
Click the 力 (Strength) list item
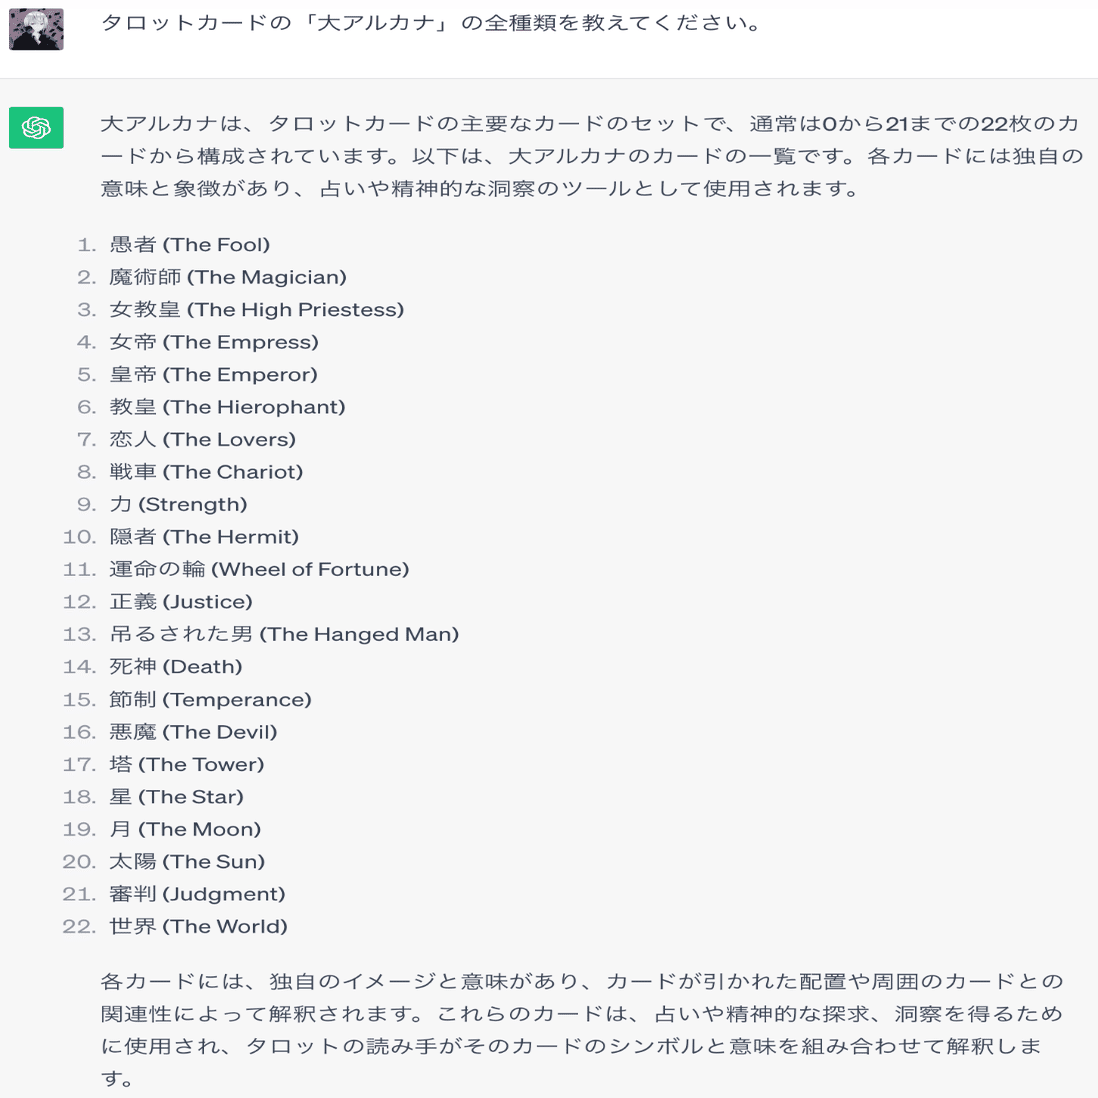pos(178,504)
